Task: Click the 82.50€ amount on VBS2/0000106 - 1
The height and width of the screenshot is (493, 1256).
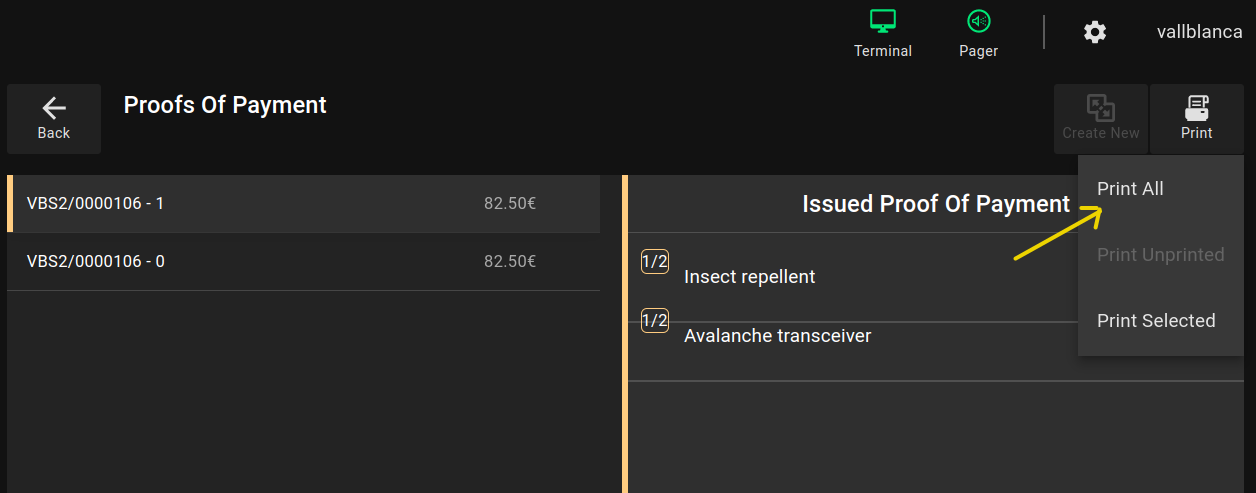Action: click(510, 204)
